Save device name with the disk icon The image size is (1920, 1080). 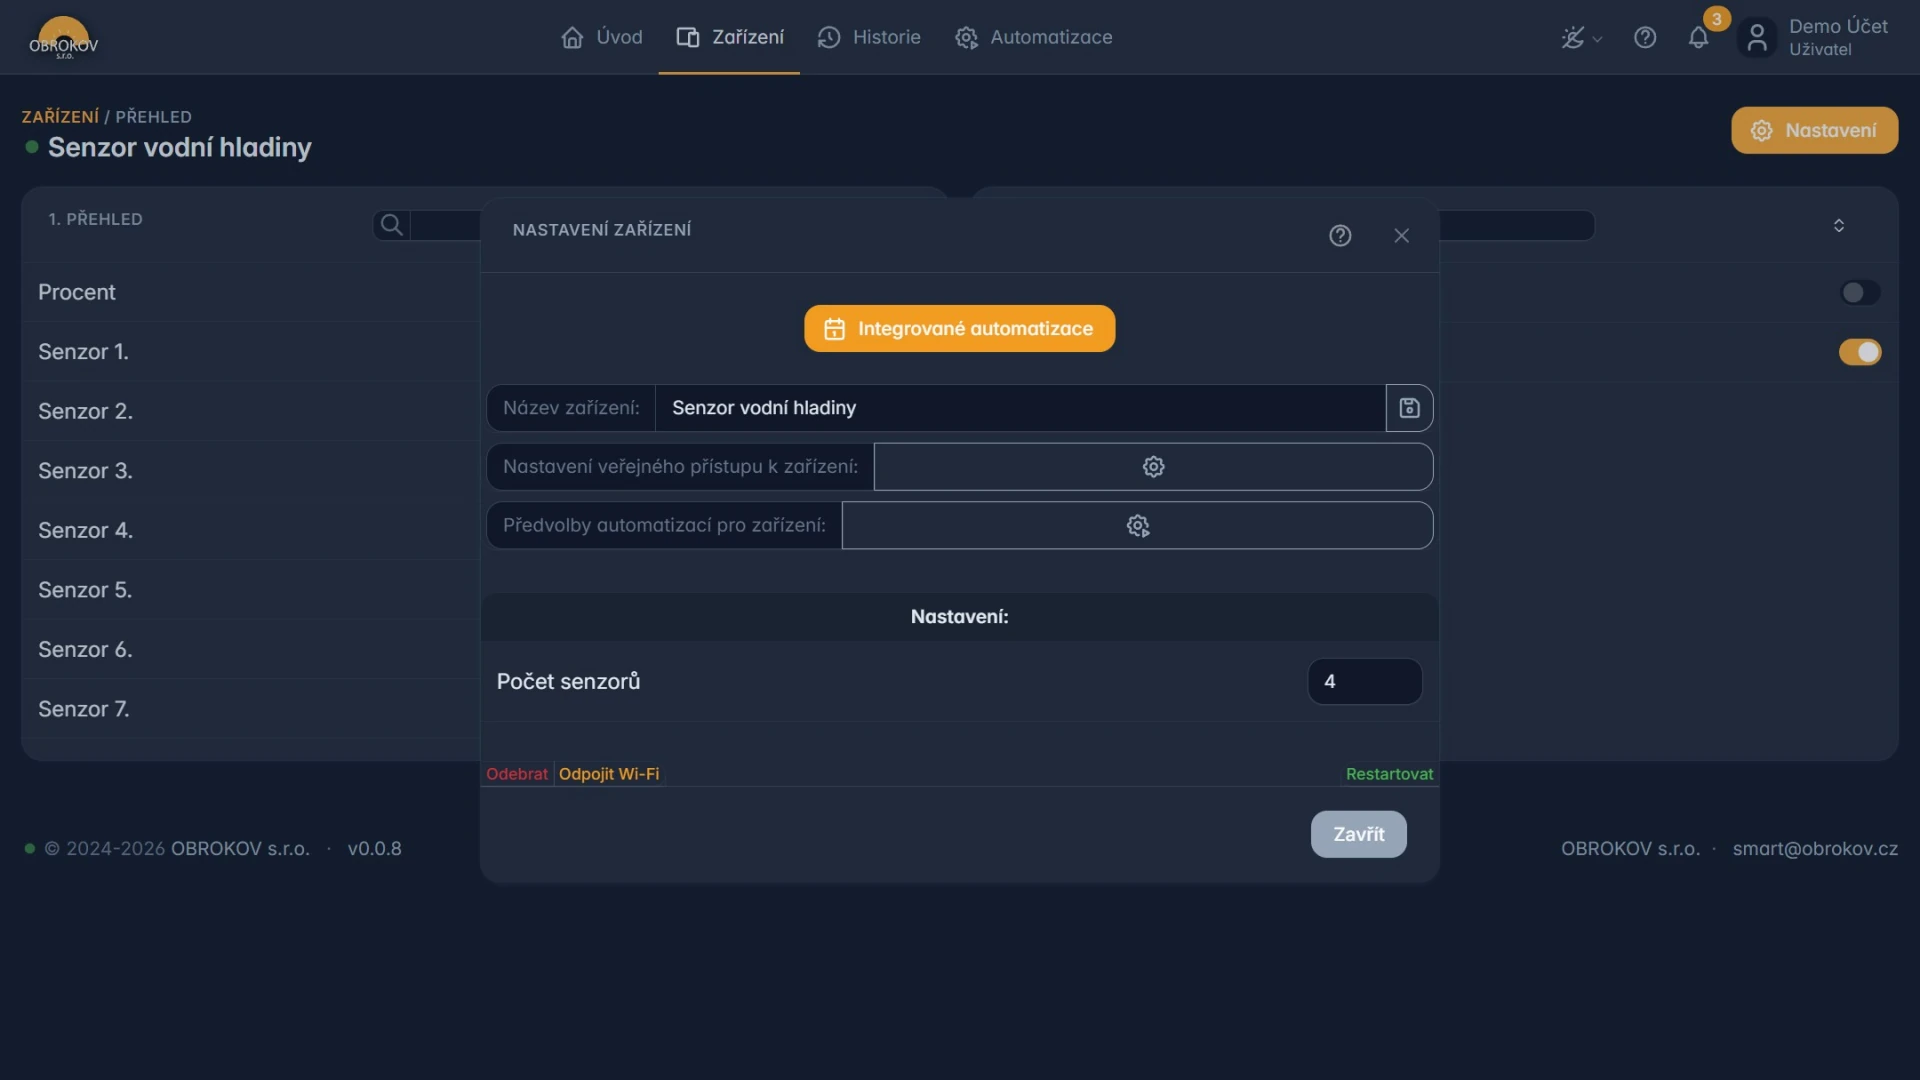(x=1409, y=408)
